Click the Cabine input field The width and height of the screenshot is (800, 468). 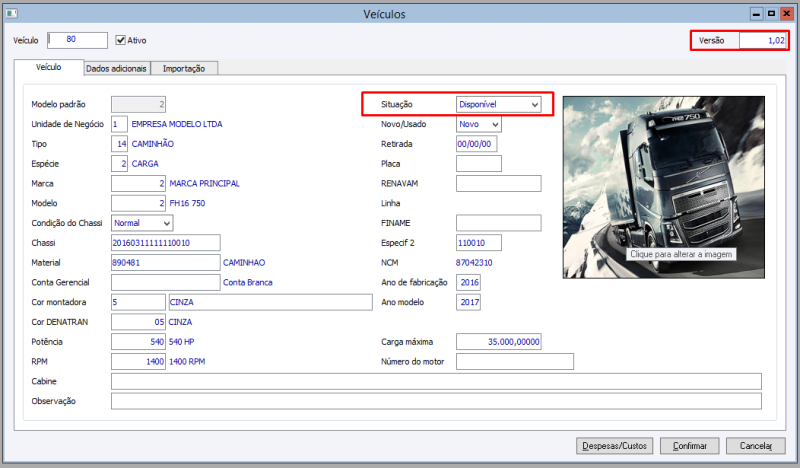coord(436,381)
